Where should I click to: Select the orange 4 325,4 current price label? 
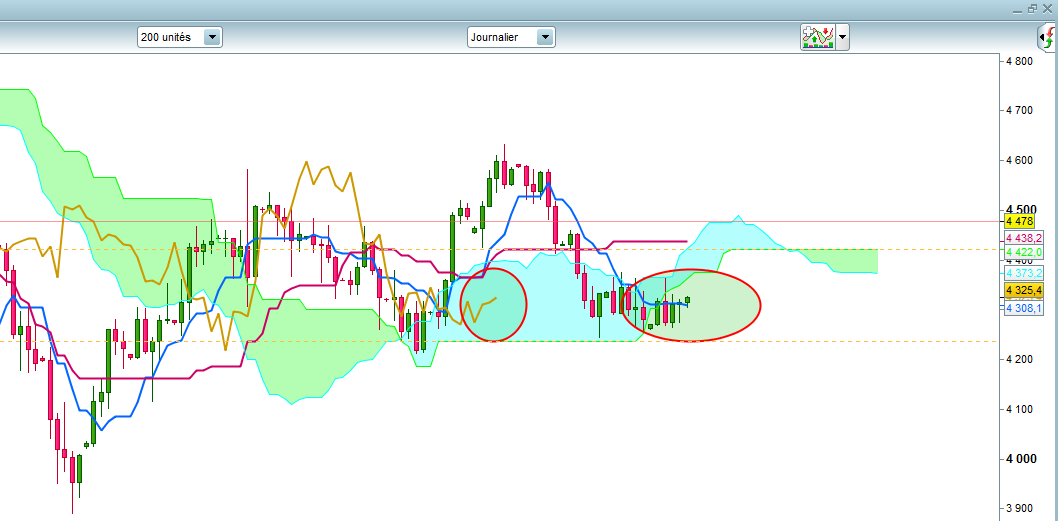1024,290
